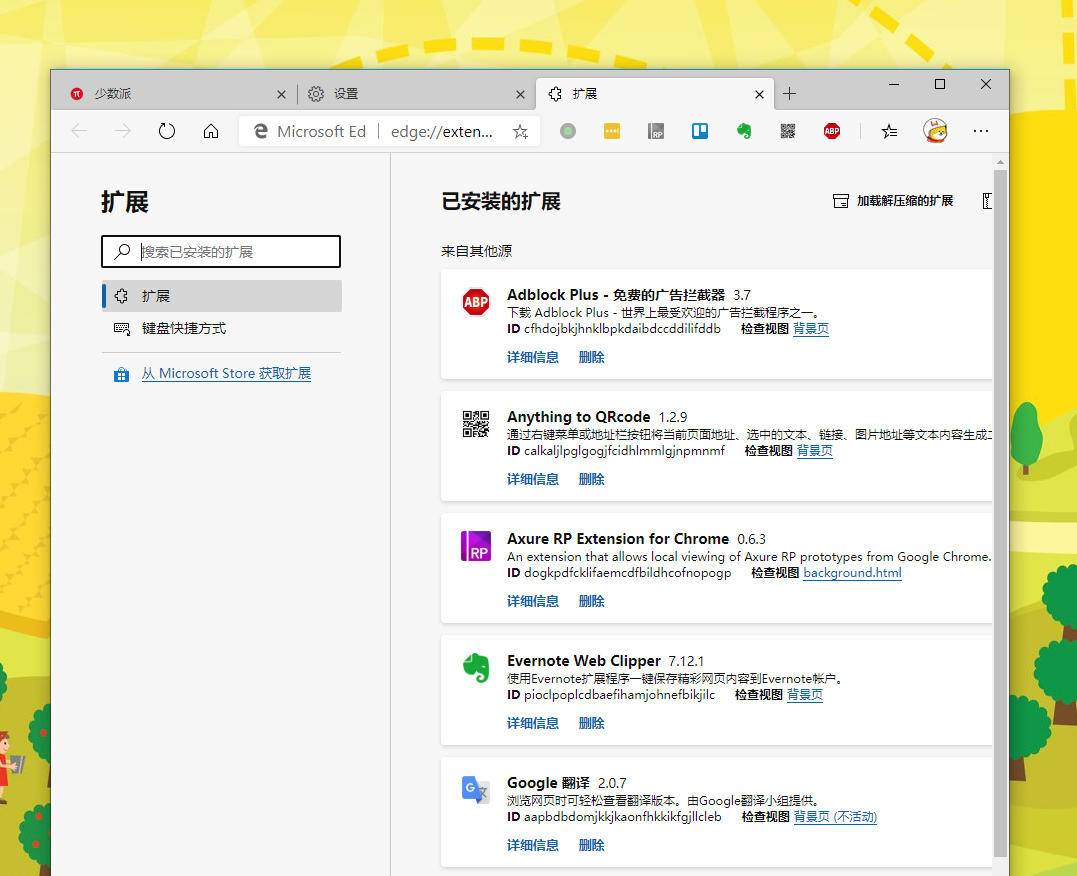
Task: Click 加载解压缩的扩展 button
Action: (893, 201)
